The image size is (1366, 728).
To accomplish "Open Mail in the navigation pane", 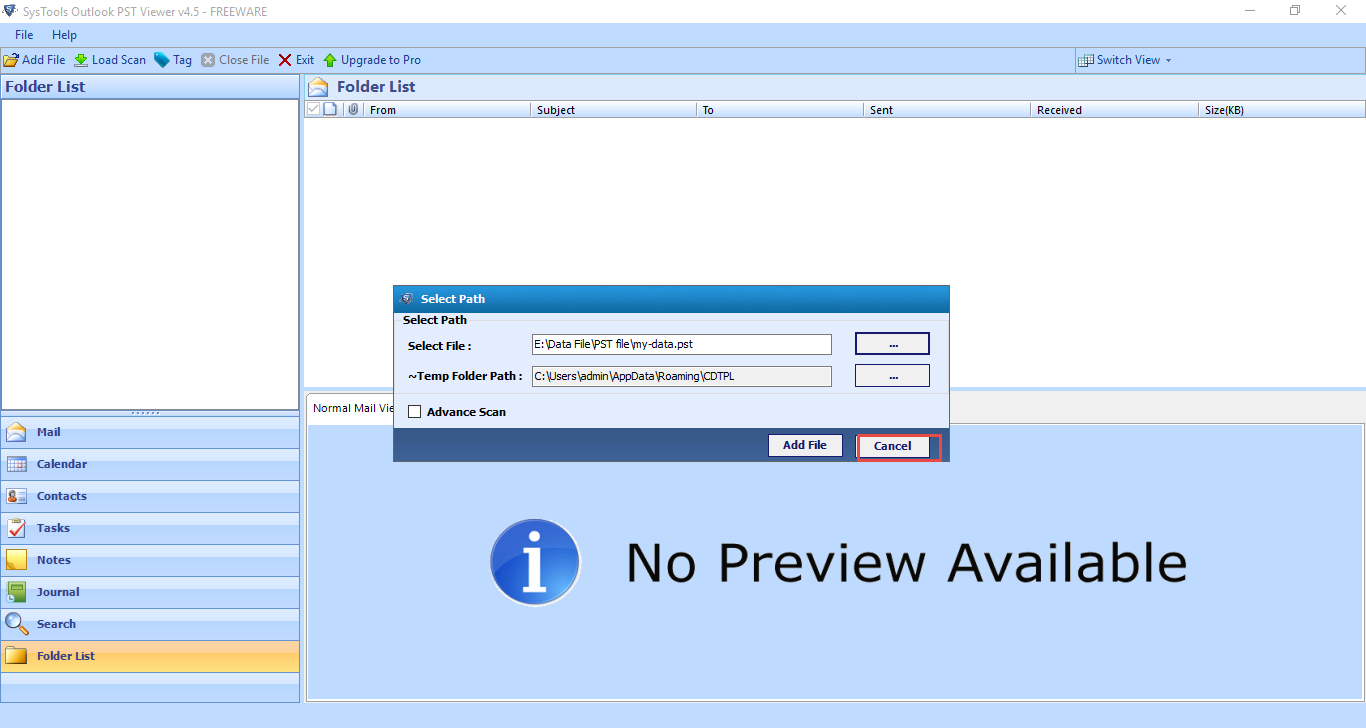I will (x=48, y=432).
